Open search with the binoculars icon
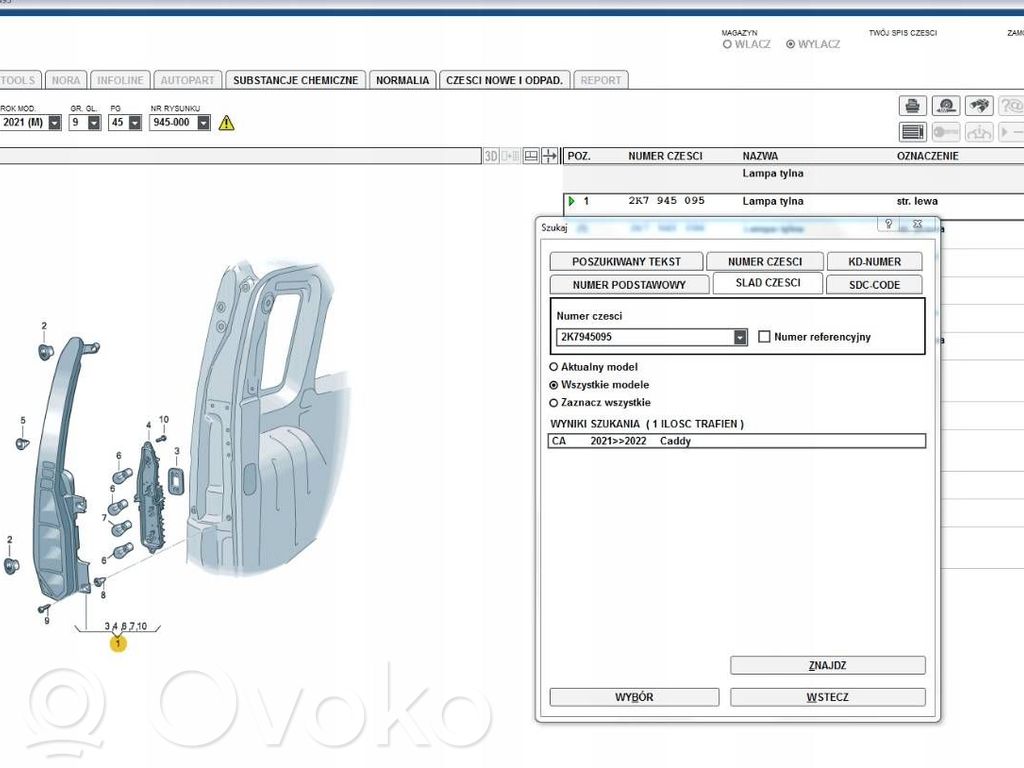Screen dimensions: 1024x768 [979, 106]
